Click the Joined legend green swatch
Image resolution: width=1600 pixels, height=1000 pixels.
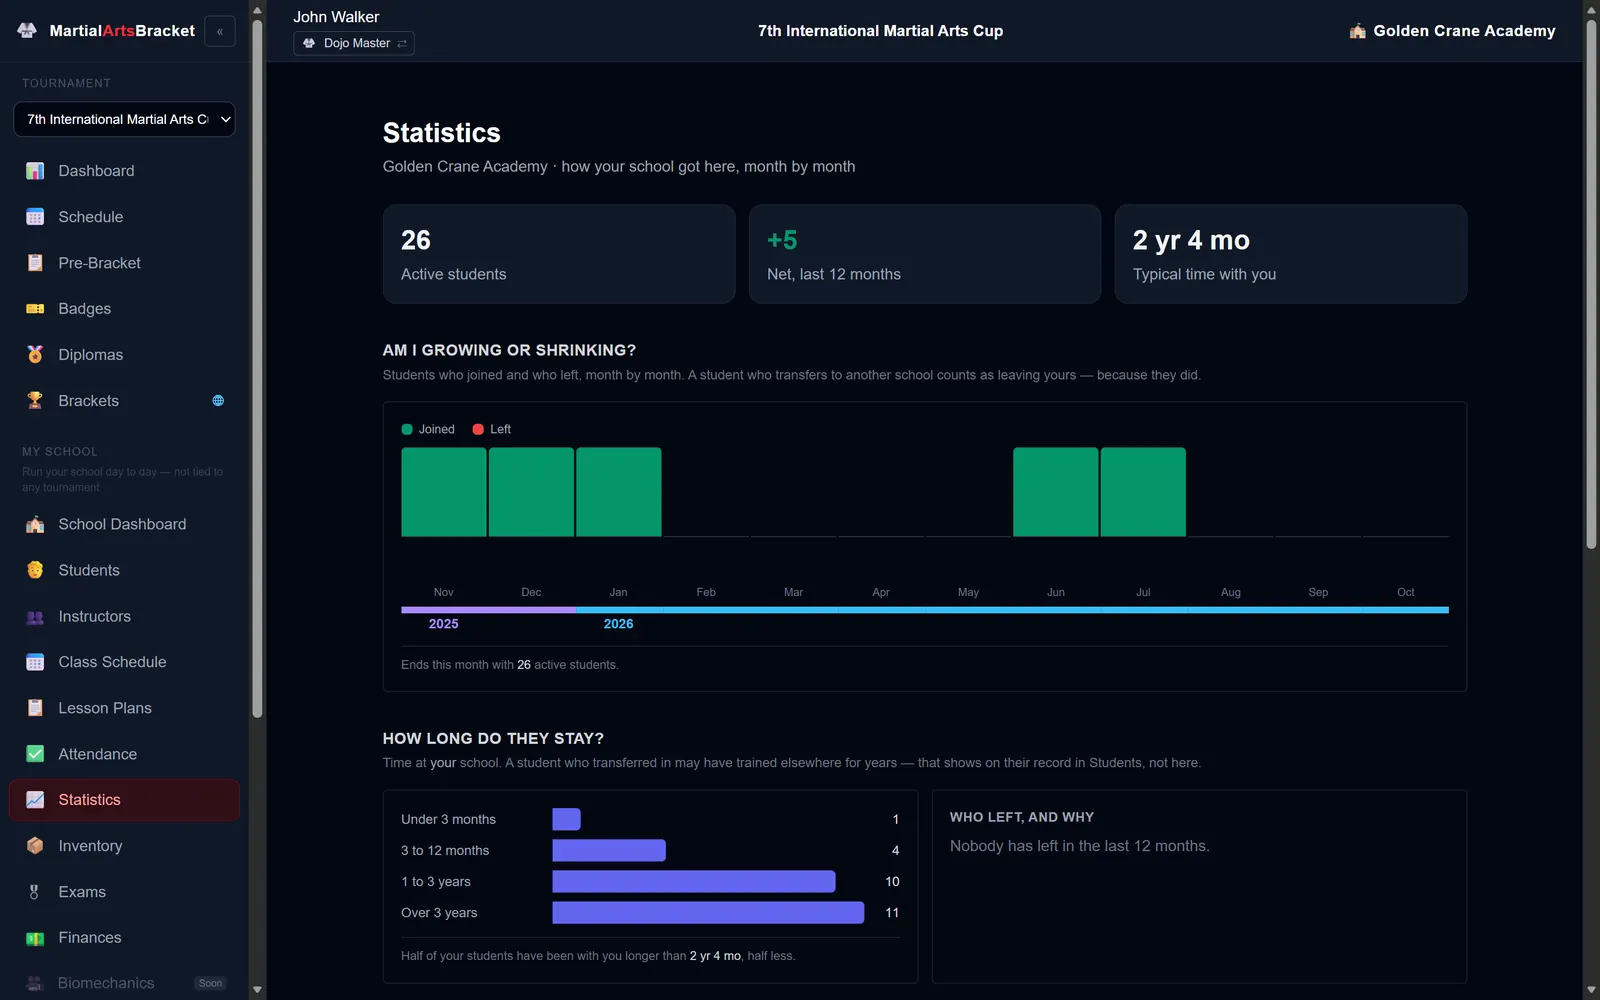(x=407, y=429)
